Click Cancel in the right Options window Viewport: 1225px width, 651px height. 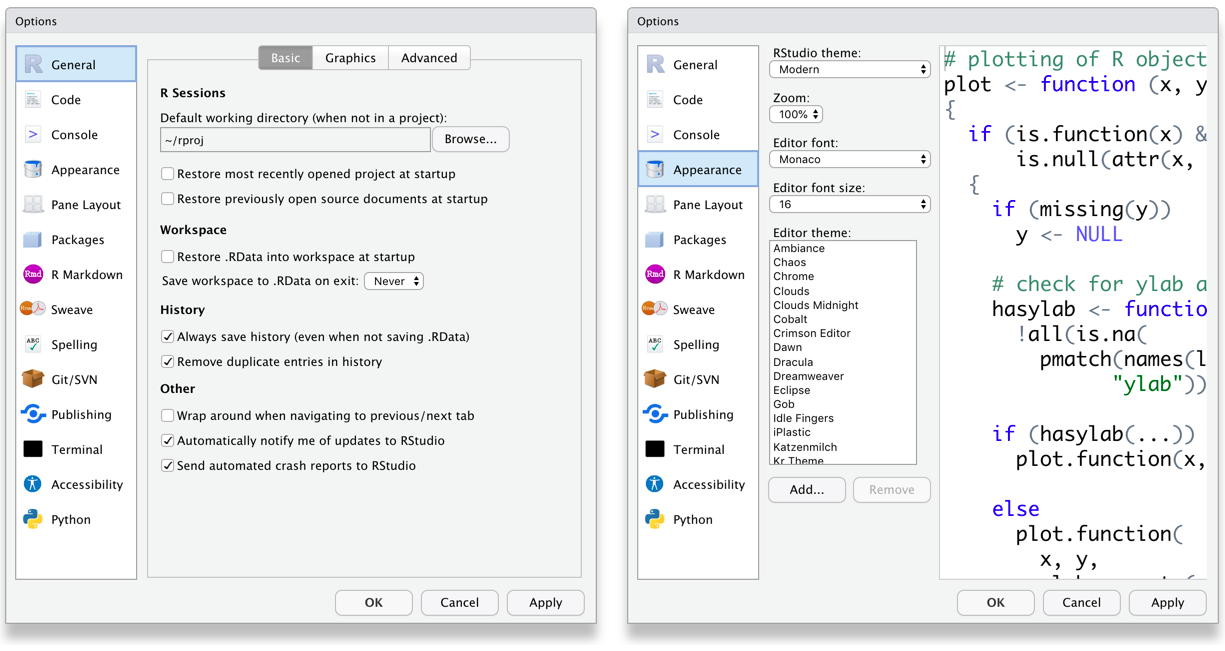1082,603
